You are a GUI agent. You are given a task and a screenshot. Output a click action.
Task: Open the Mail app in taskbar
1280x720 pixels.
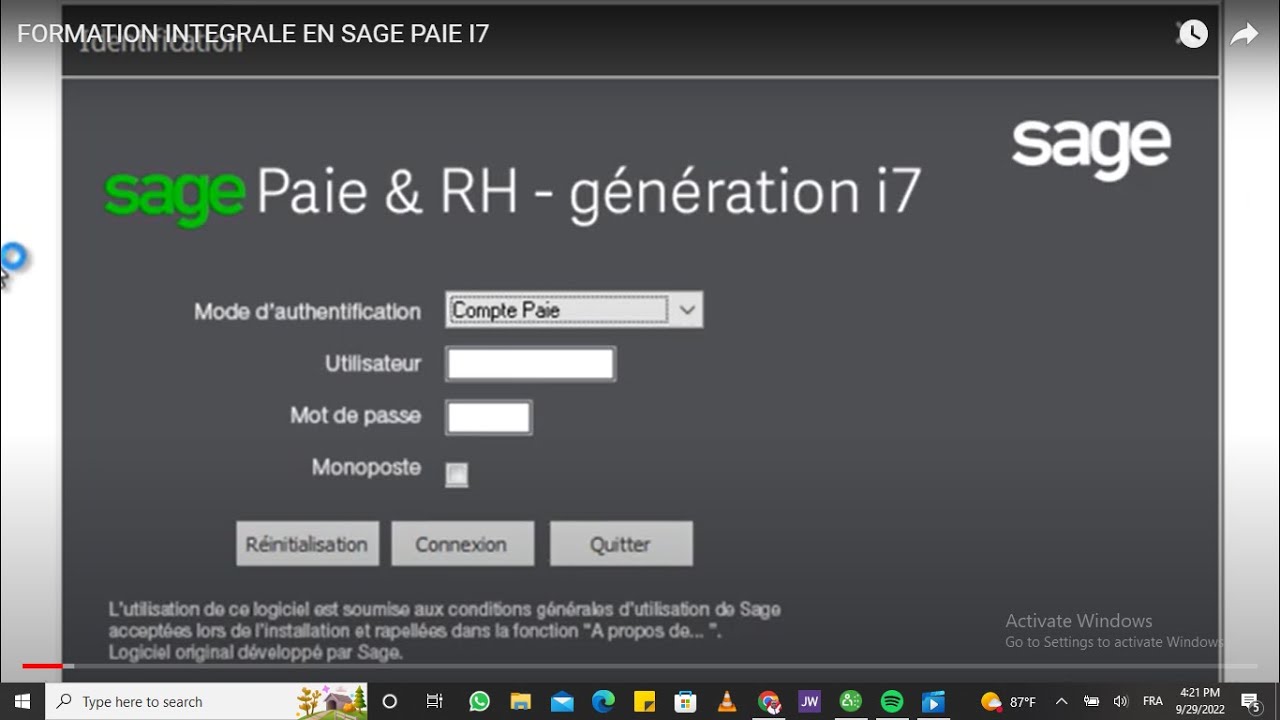[x=562, y=701]
